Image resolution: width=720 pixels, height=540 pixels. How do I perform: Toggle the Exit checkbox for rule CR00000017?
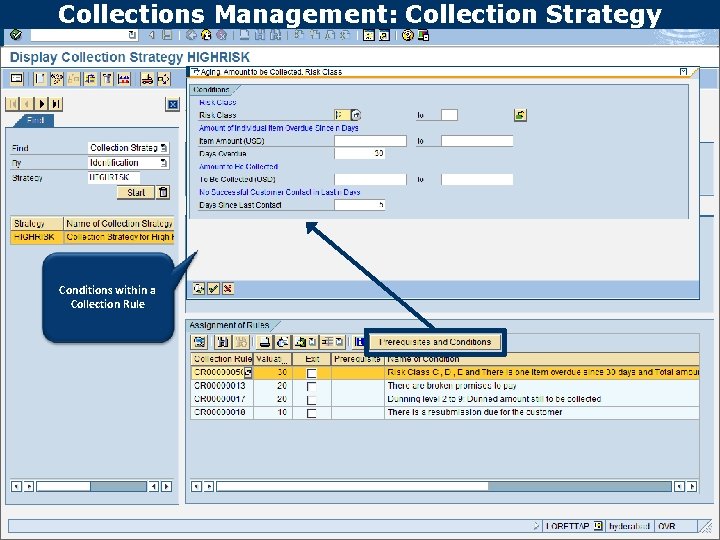tap(311, 400)
